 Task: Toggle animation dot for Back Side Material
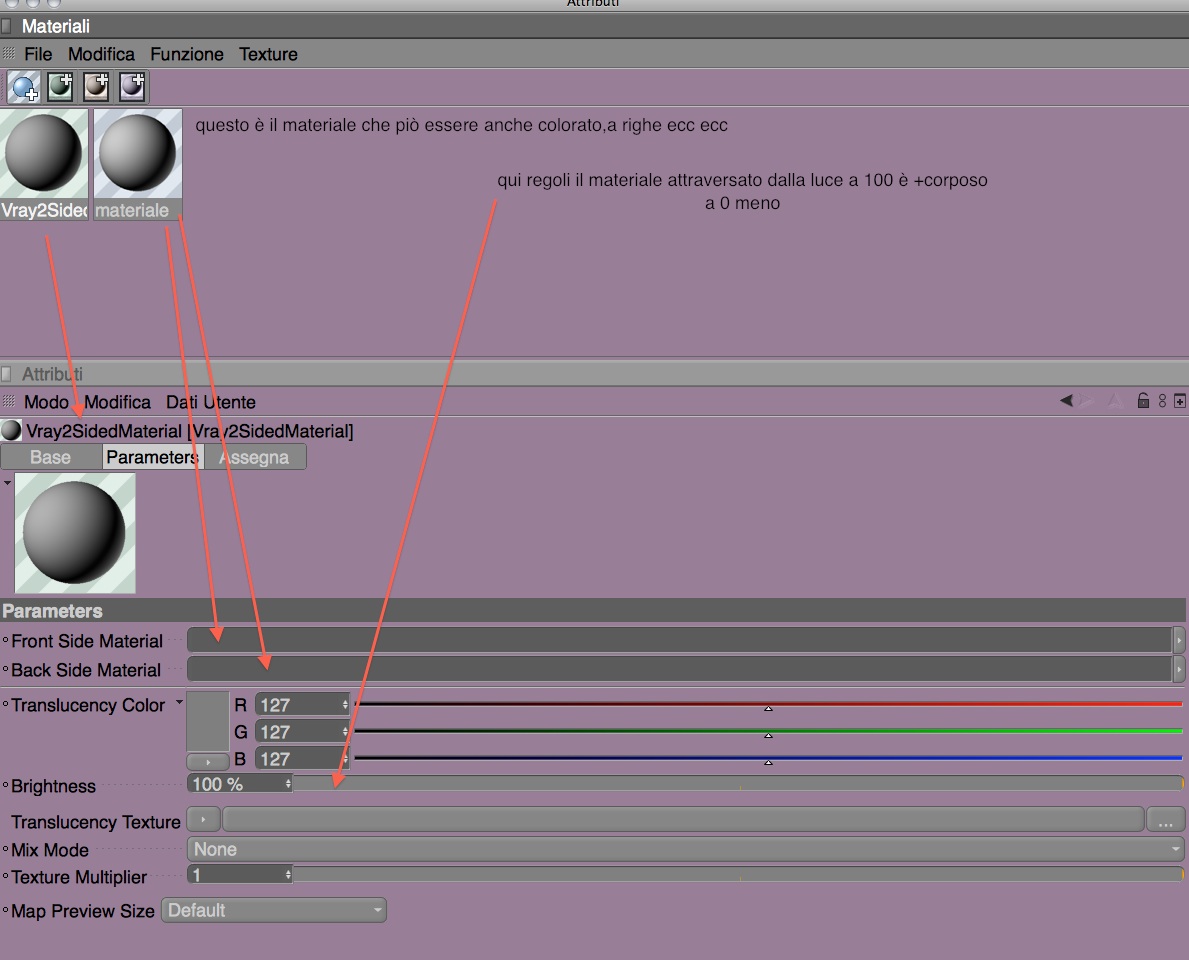(x=5, y=670)
